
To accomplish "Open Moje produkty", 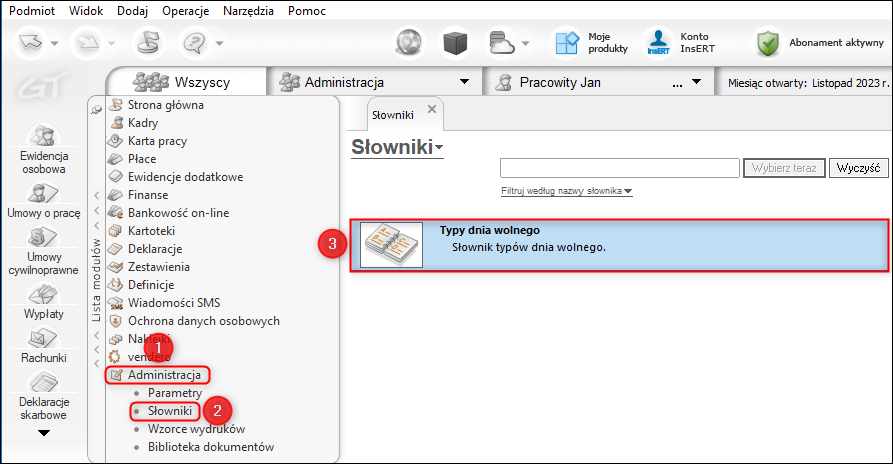I will point(591,43).
